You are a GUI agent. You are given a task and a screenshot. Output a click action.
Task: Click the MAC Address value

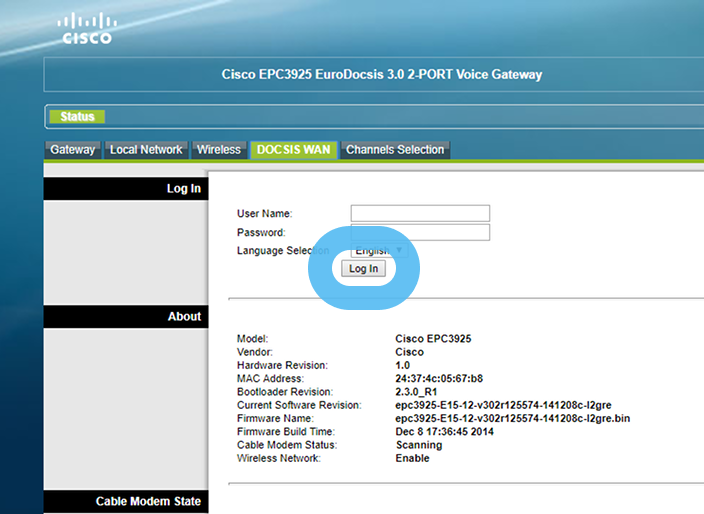click(439, 379)
